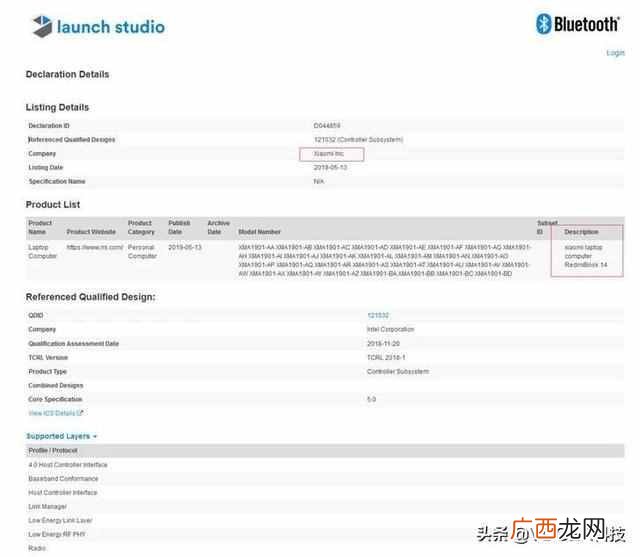Click the Referenced Qualified Designs label
Viewport: 640px width, 557px height.
[71, 140]
